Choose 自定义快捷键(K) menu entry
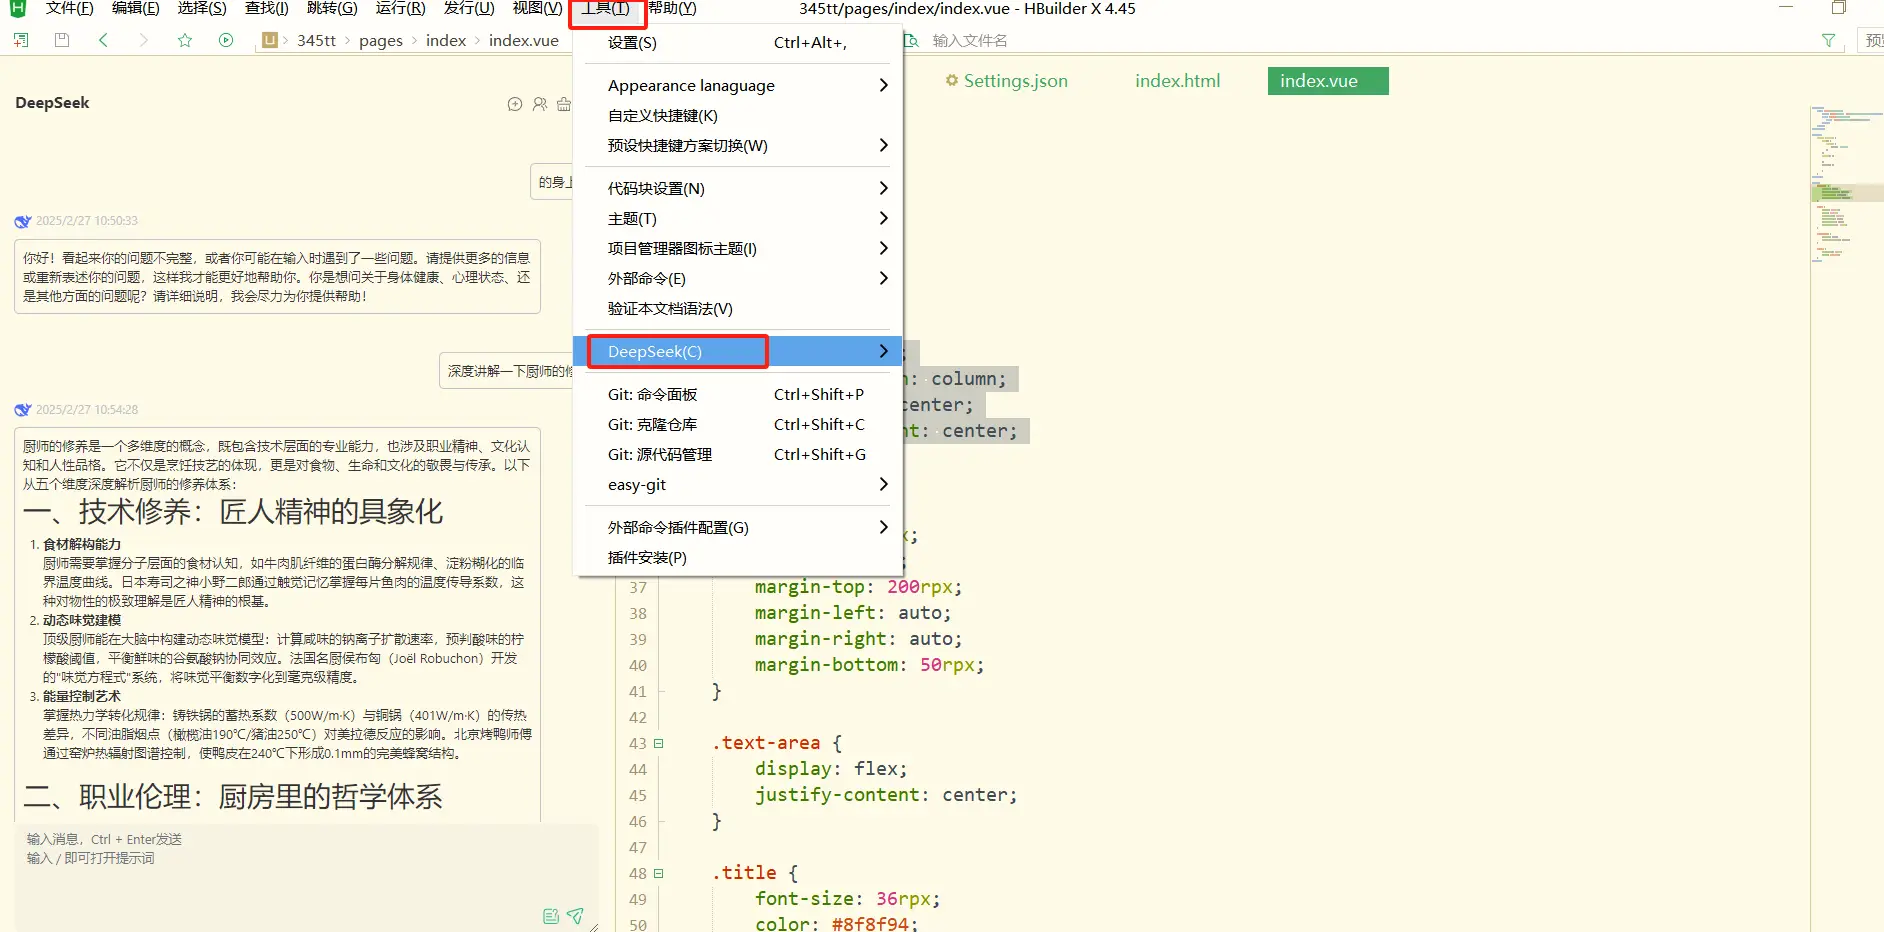The height and width of the screenshot is (932, 1884). point(737,115)
